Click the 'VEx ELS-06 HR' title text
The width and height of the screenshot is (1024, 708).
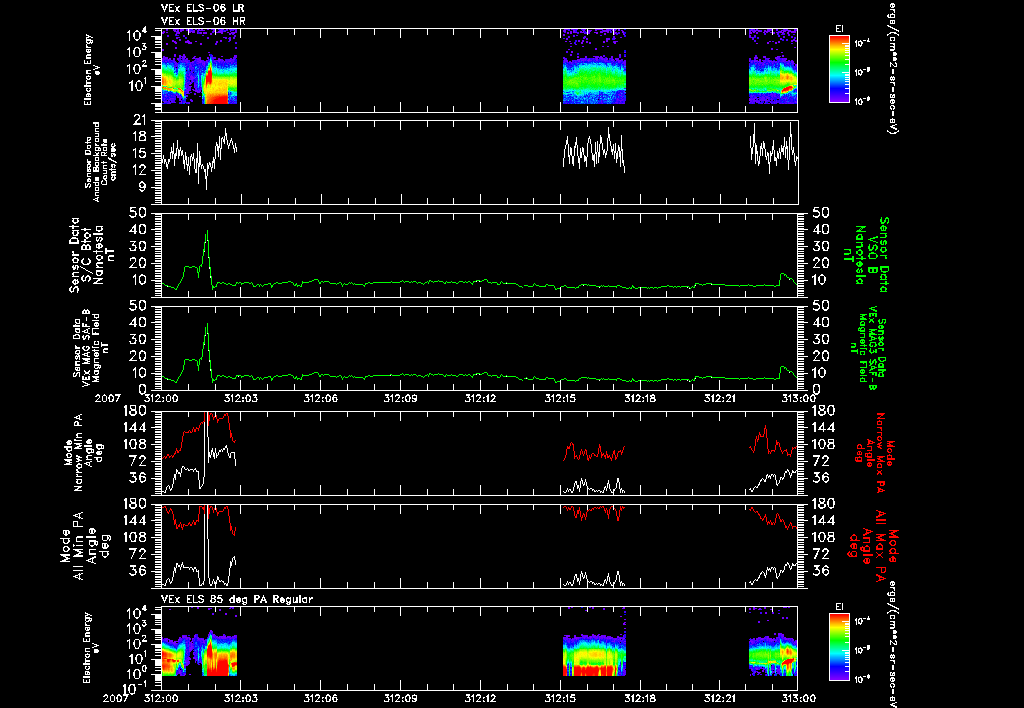(203, 21)
